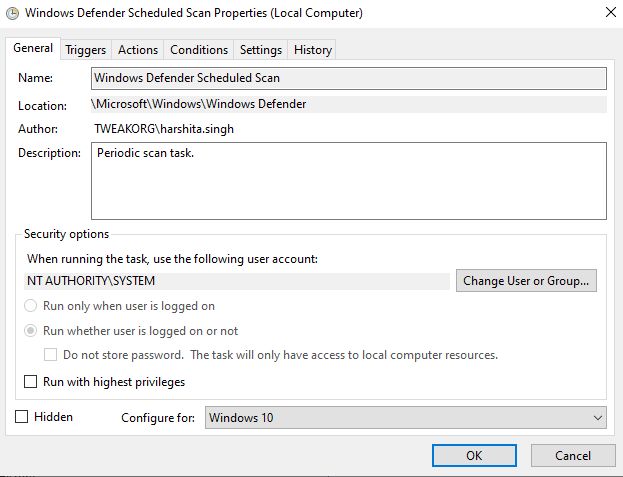Select Run only when user is logged on

tap(32, 306)
